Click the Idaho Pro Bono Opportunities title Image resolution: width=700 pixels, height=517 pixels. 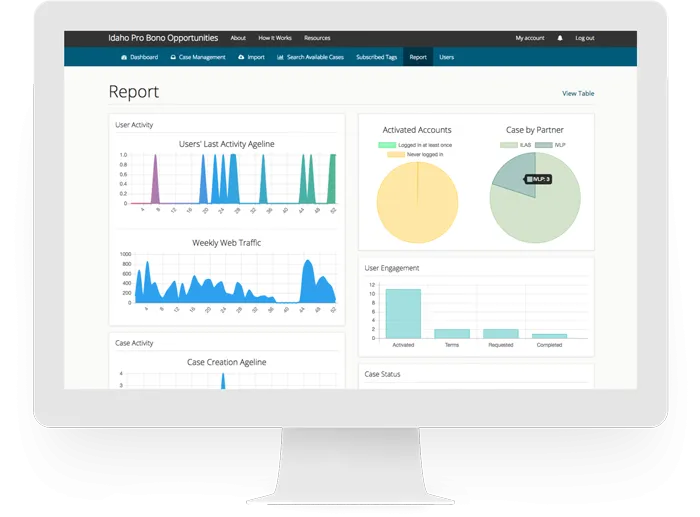163,38
